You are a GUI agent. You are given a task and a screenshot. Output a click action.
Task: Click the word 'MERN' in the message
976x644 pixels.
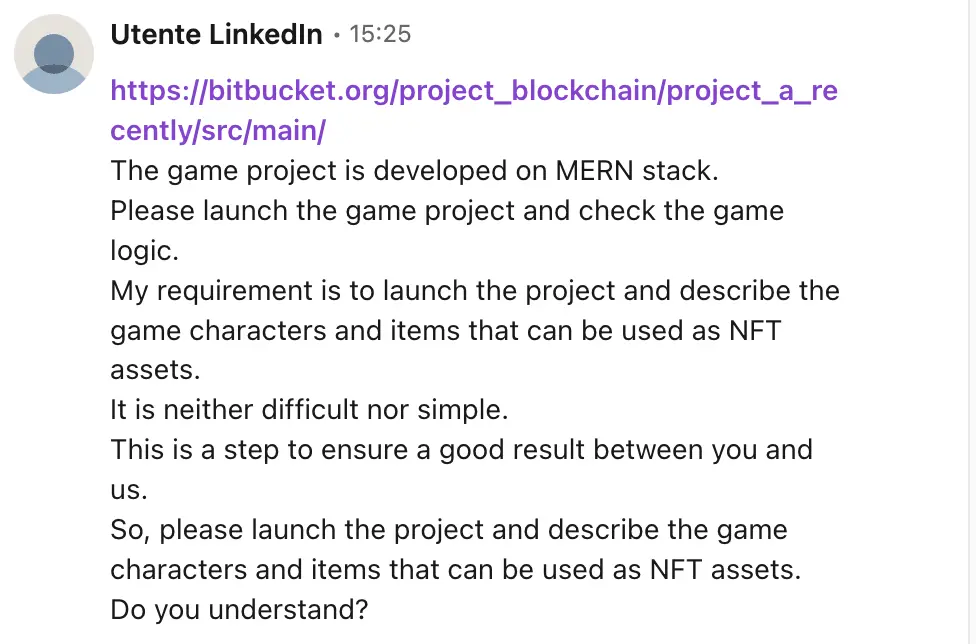pyautogui.click(x=594, y=170)
